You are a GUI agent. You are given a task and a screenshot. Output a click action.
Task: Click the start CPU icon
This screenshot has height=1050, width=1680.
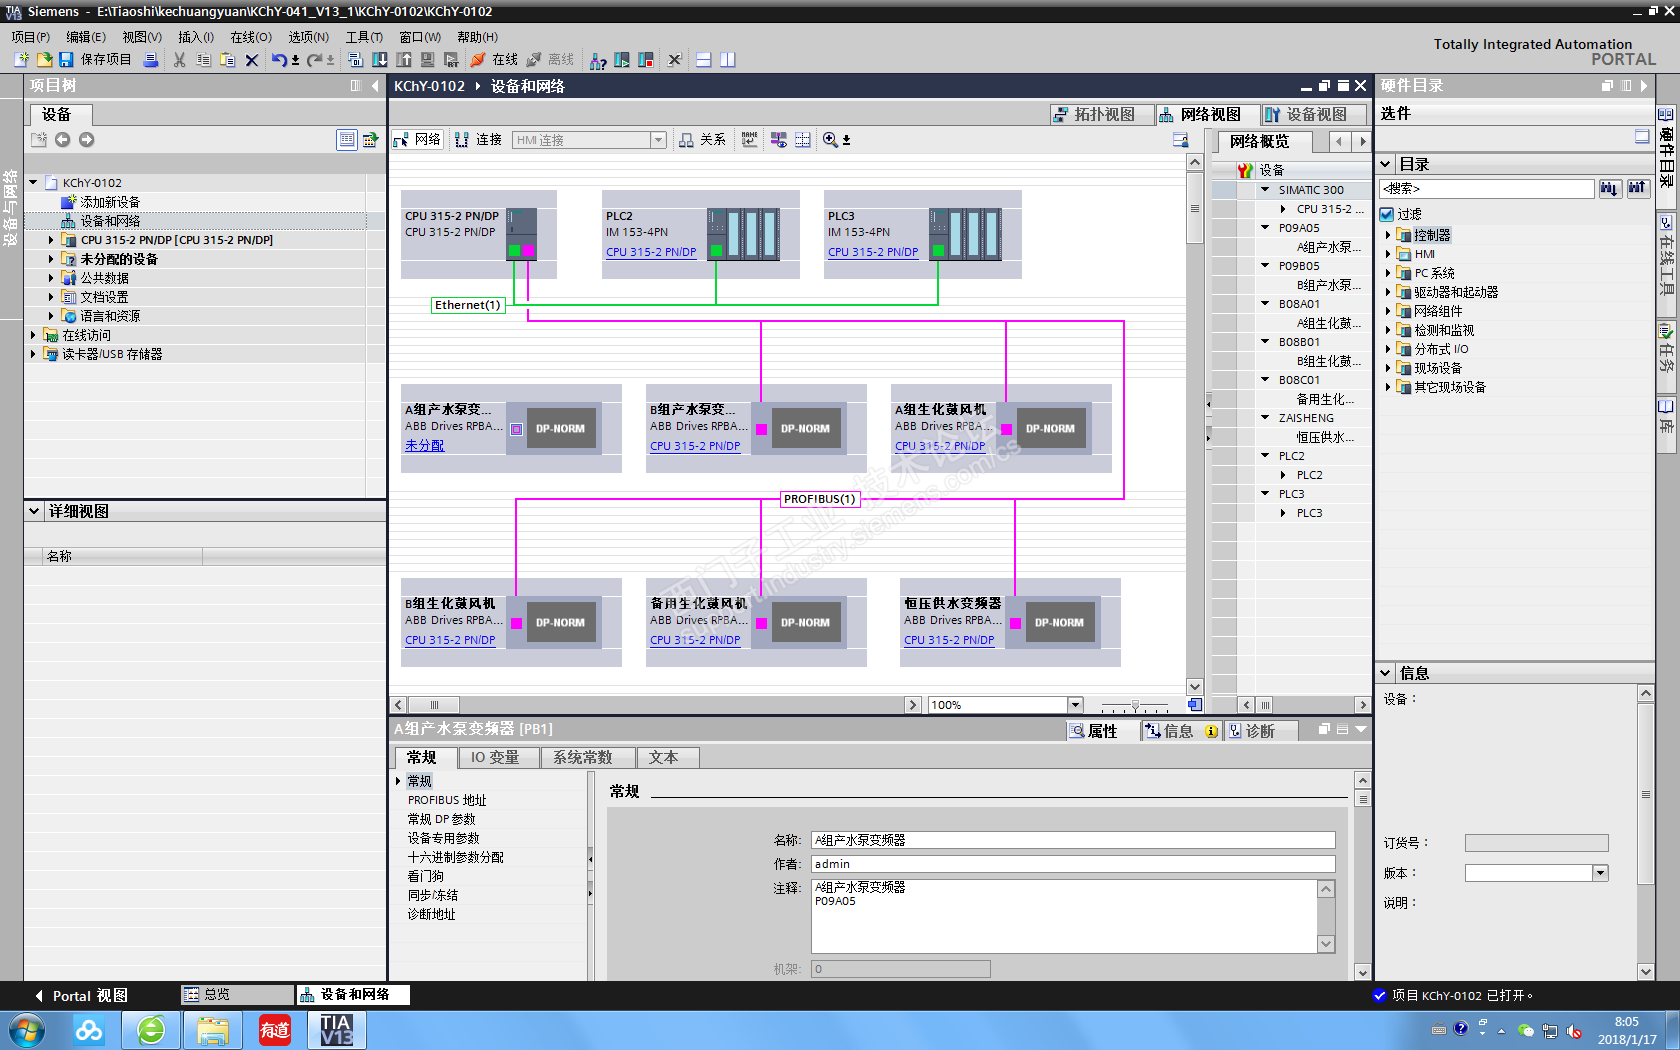[622, 60]
